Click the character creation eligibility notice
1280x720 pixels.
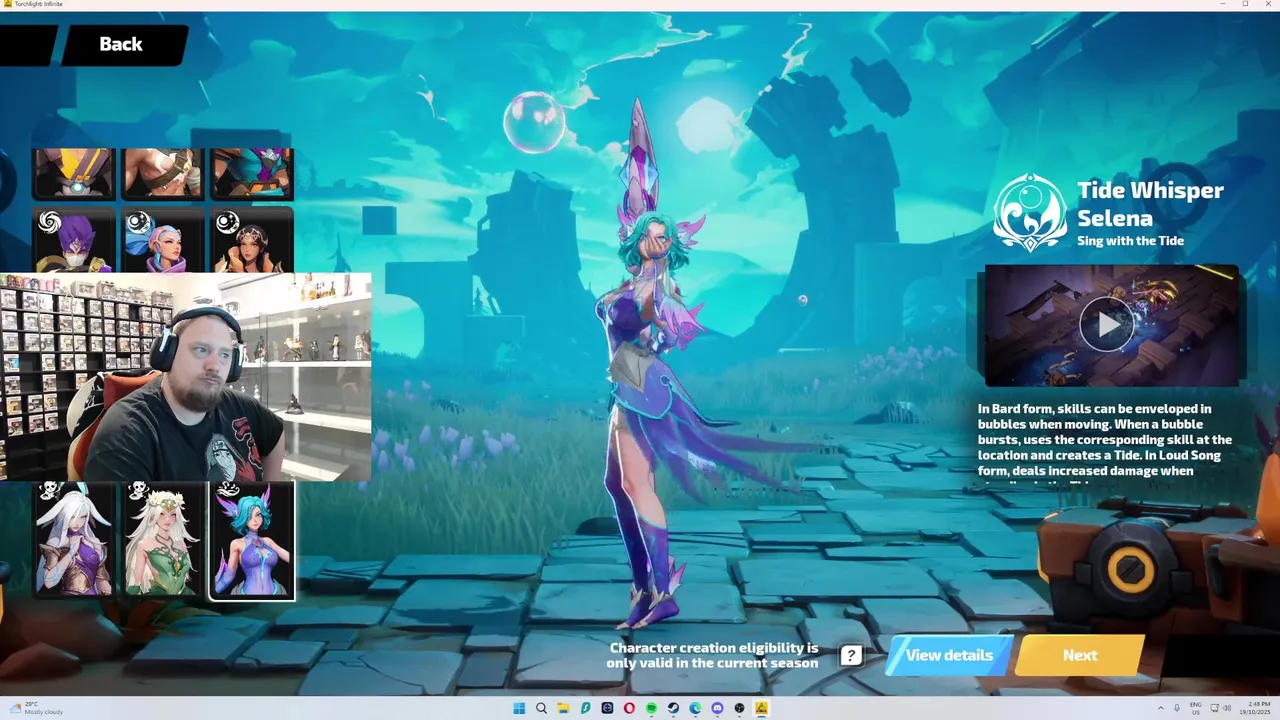coord(713,656)
